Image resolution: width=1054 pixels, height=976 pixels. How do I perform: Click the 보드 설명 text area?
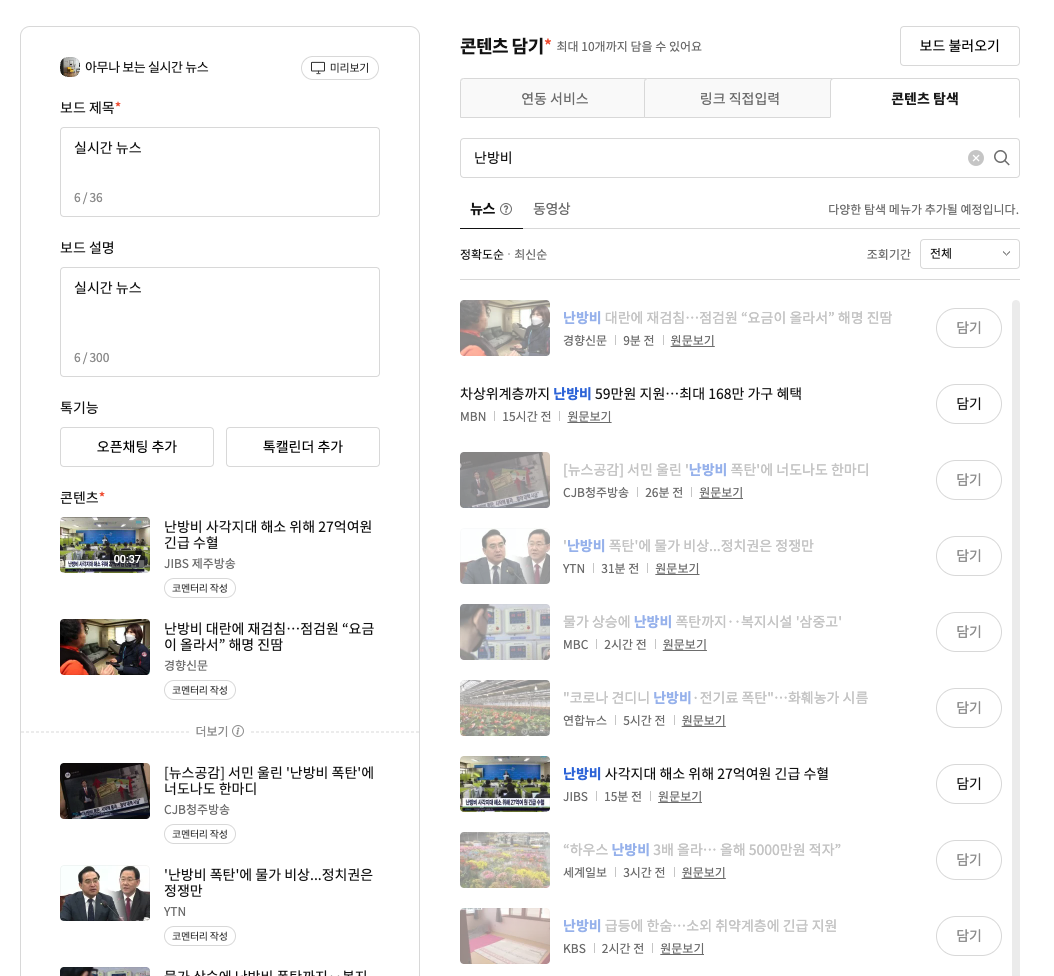[220, 322]
